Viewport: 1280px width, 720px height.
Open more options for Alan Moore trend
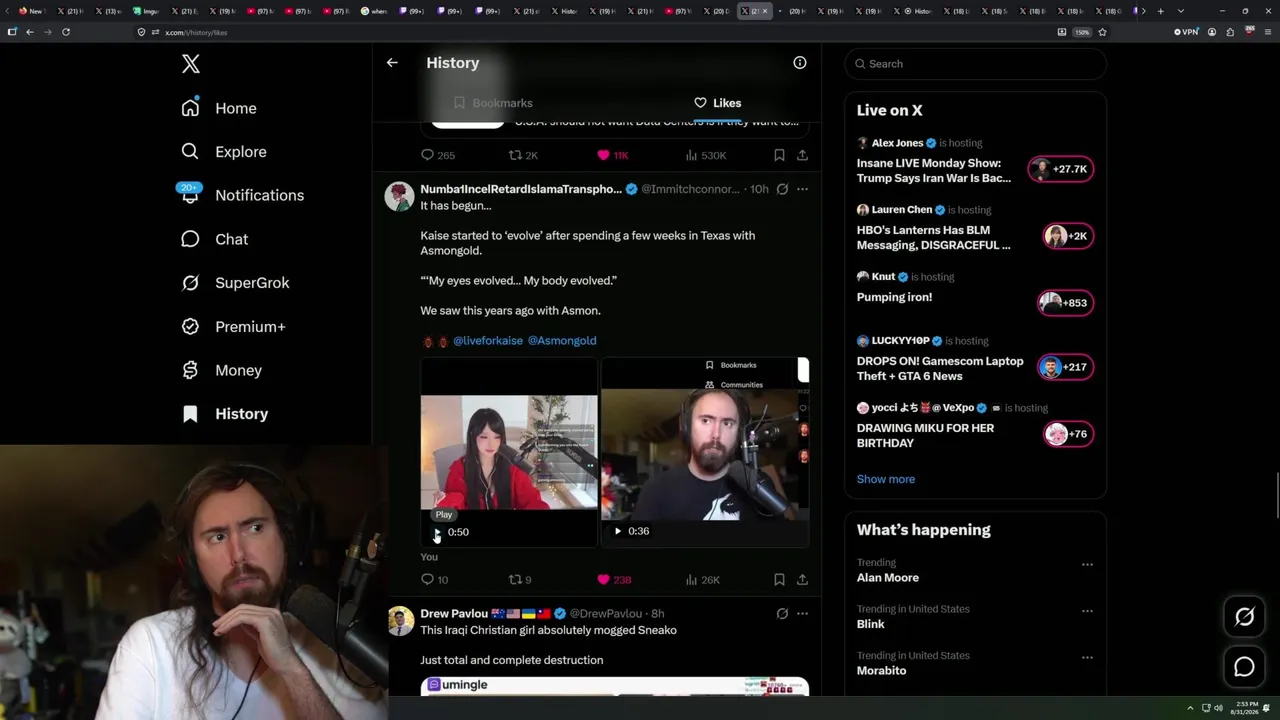(1087, 565)
